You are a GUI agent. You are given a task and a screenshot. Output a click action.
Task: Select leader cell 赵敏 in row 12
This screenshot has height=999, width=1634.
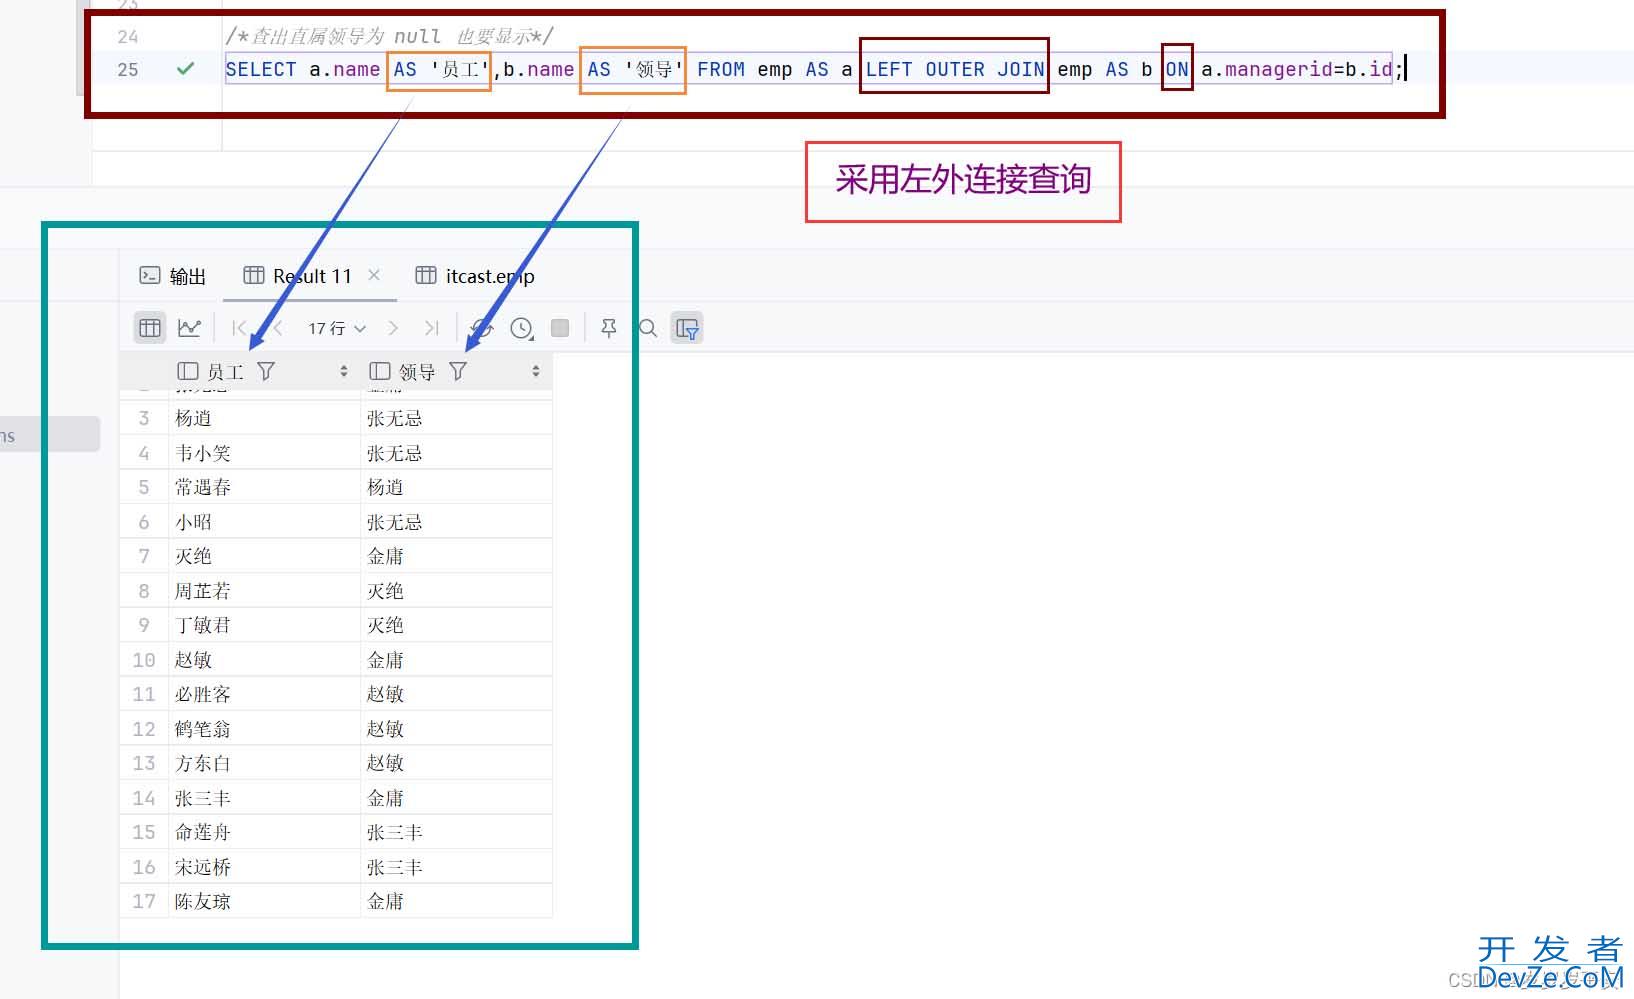pos(456,729)
